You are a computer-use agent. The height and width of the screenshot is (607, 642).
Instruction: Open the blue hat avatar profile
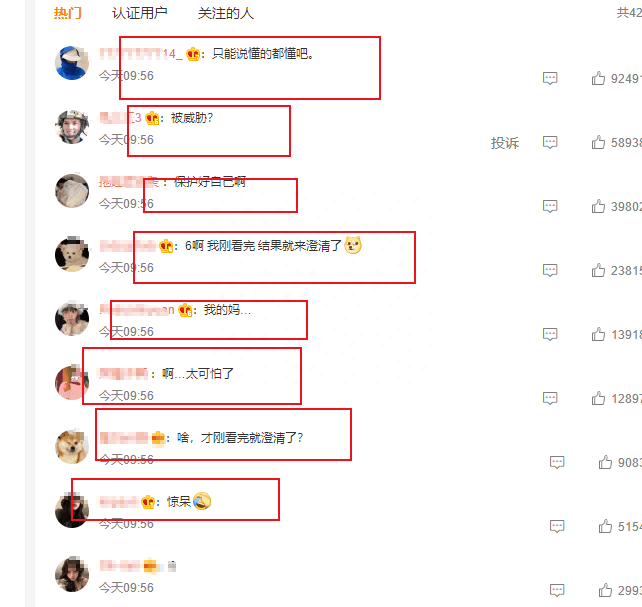[72, 63]
